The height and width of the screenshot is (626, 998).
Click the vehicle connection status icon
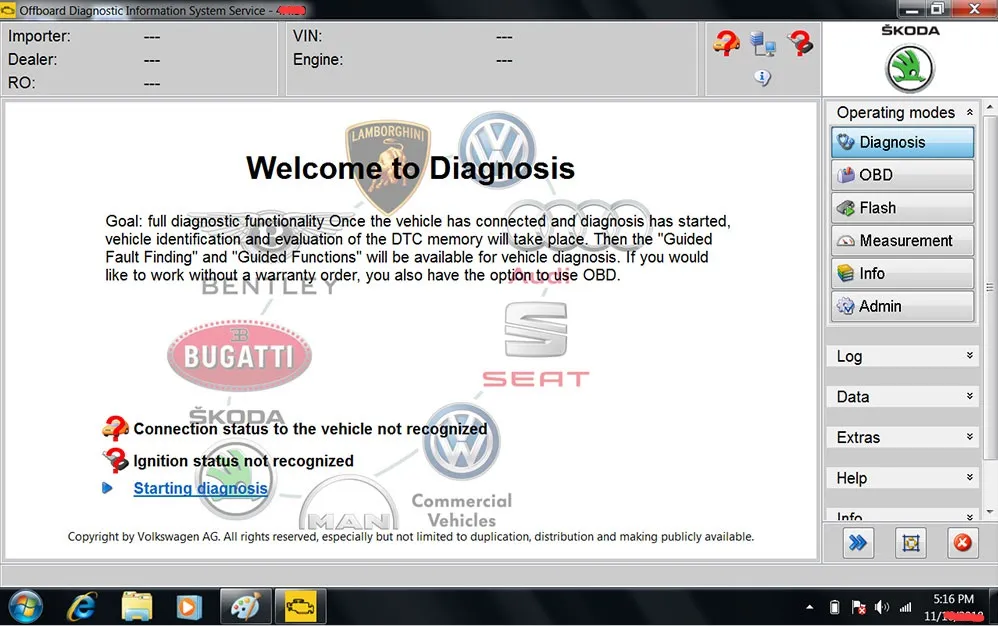[x=726, y=43]
